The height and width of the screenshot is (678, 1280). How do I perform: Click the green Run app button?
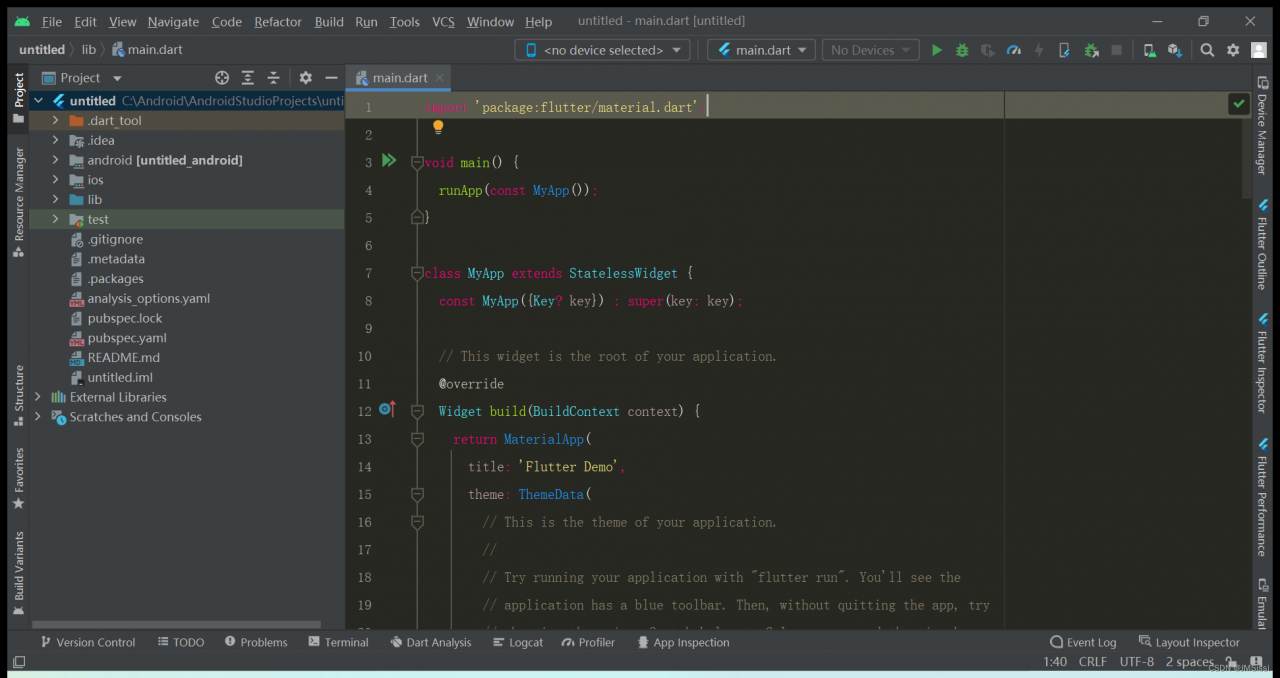pos(936,50)
